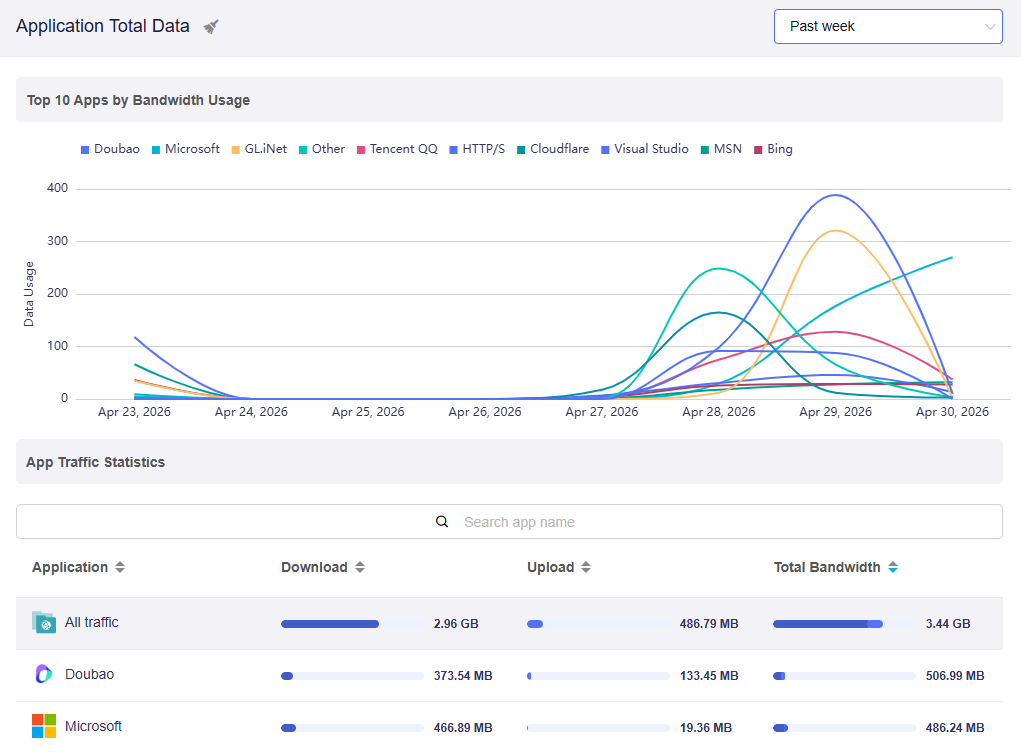The height and width of the screenshot is (752, 1021).
Task: Click the Apr 28, 2026 axis label
Action: pos(719,412)
